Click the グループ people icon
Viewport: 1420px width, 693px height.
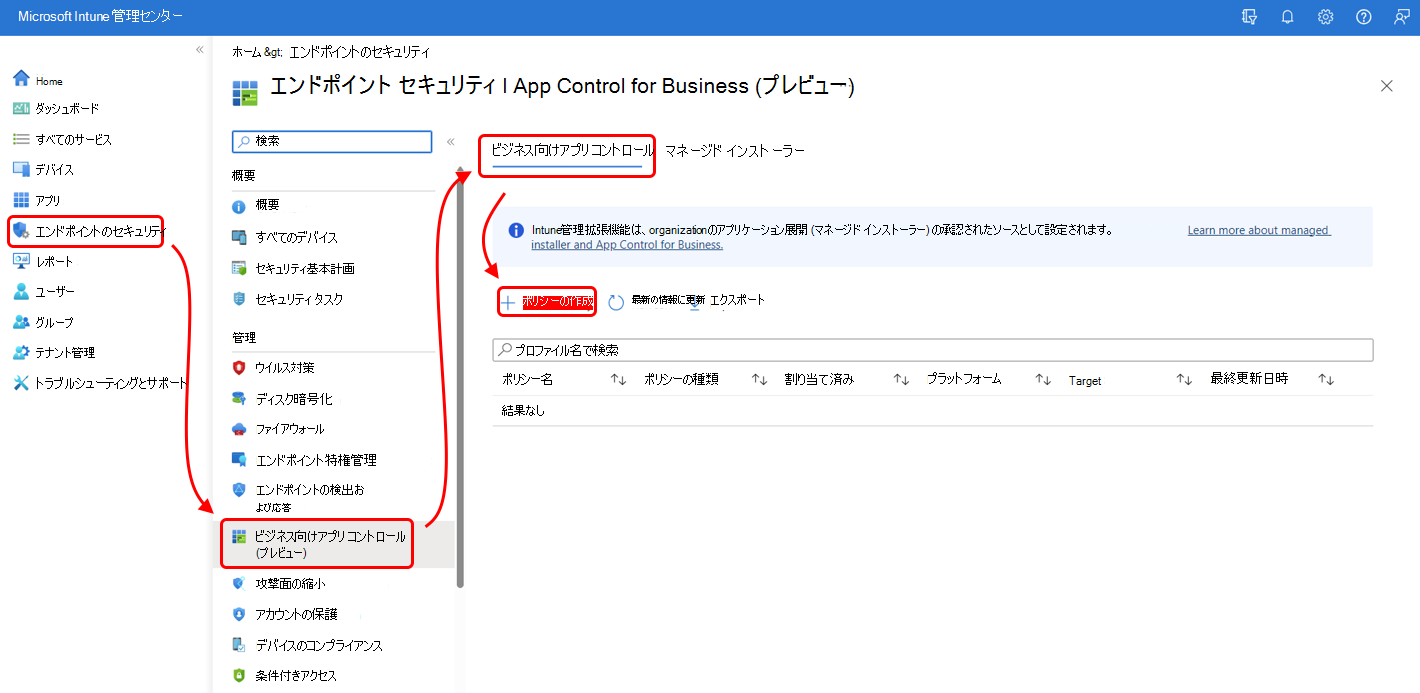click(21, 322)
